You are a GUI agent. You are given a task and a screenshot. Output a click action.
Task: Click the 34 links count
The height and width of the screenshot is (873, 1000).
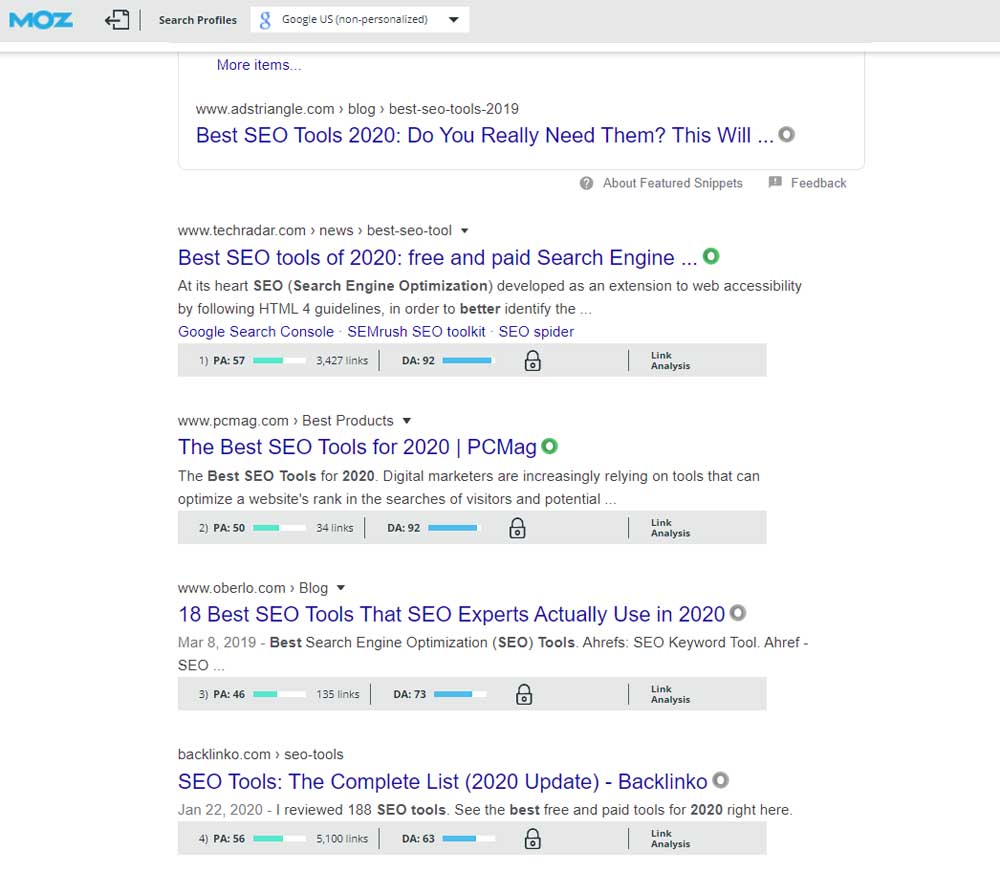pos(334,528)
